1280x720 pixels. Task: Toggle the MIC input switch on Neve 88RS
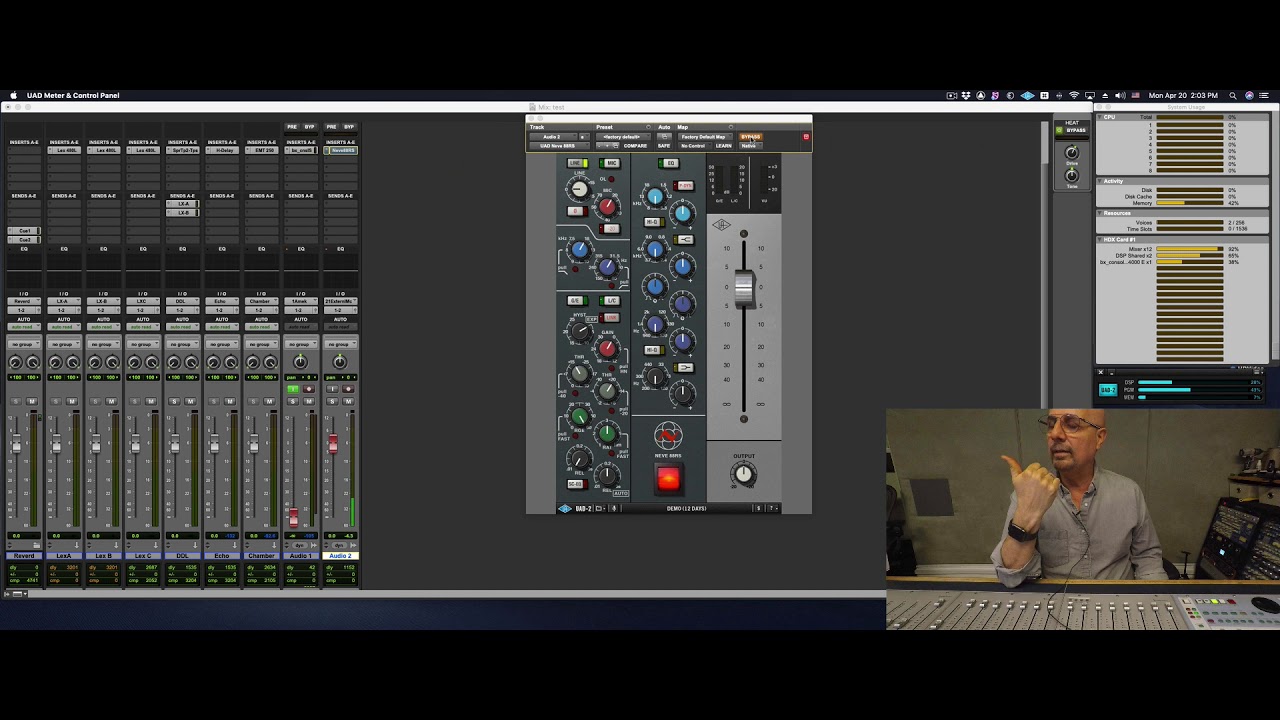point(610,163)
